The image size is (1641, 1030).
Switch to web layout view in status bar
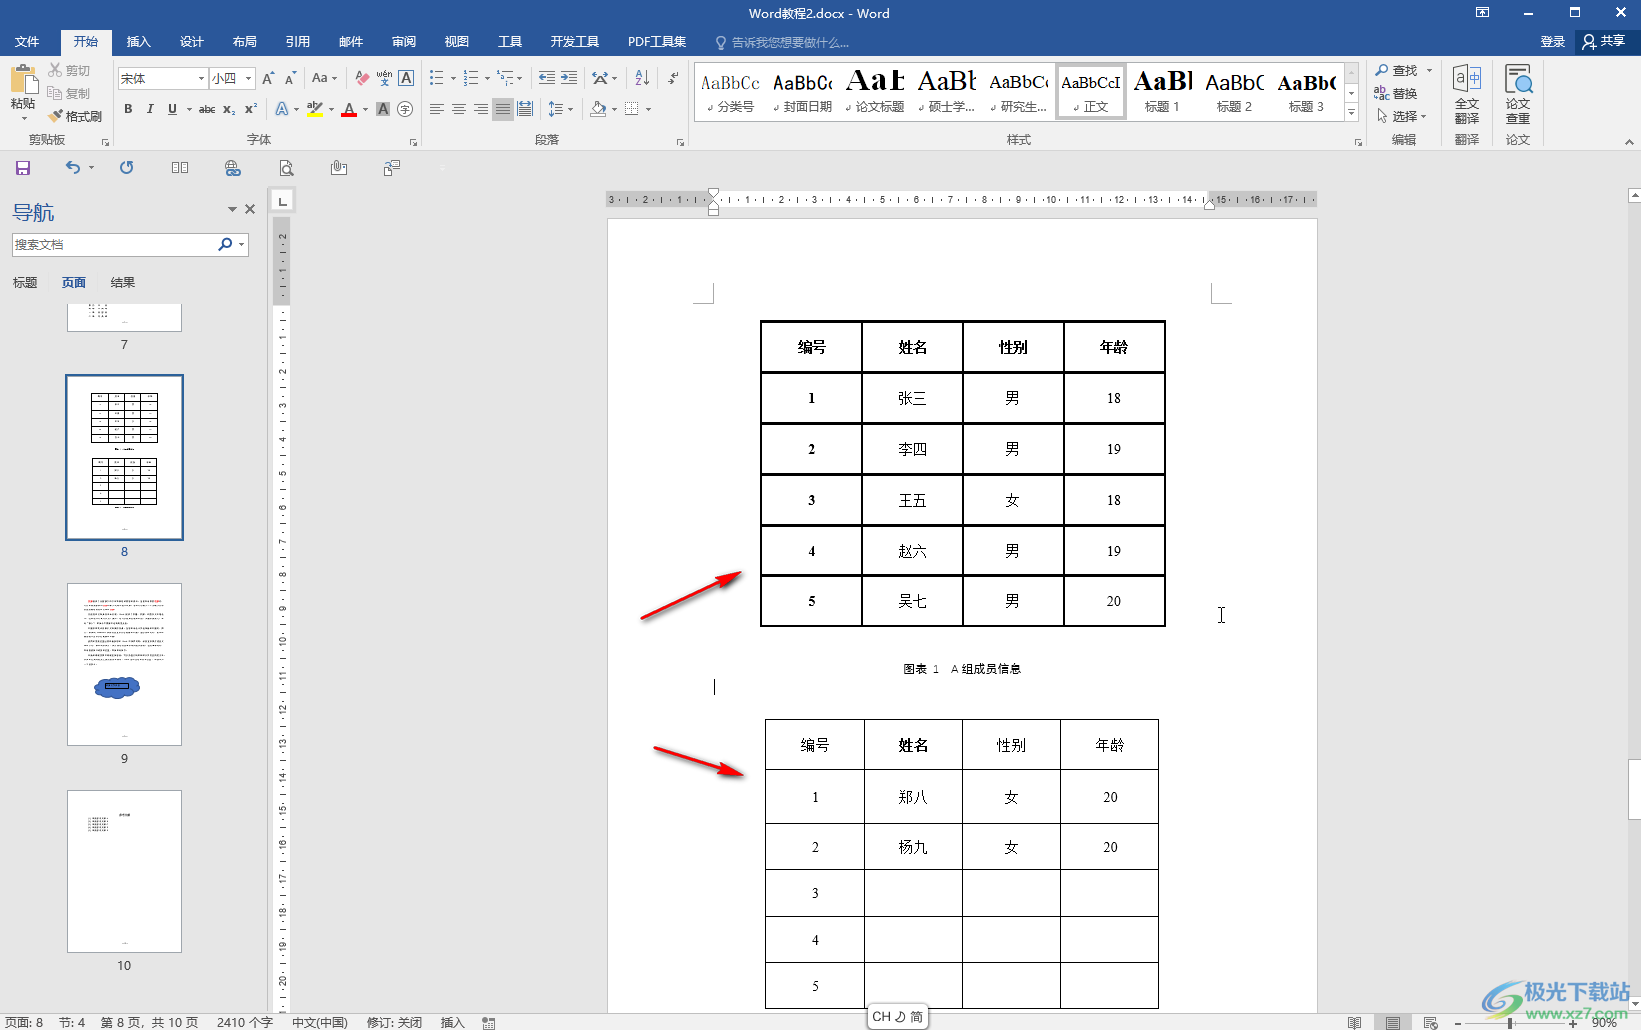pos(1431,1022)
